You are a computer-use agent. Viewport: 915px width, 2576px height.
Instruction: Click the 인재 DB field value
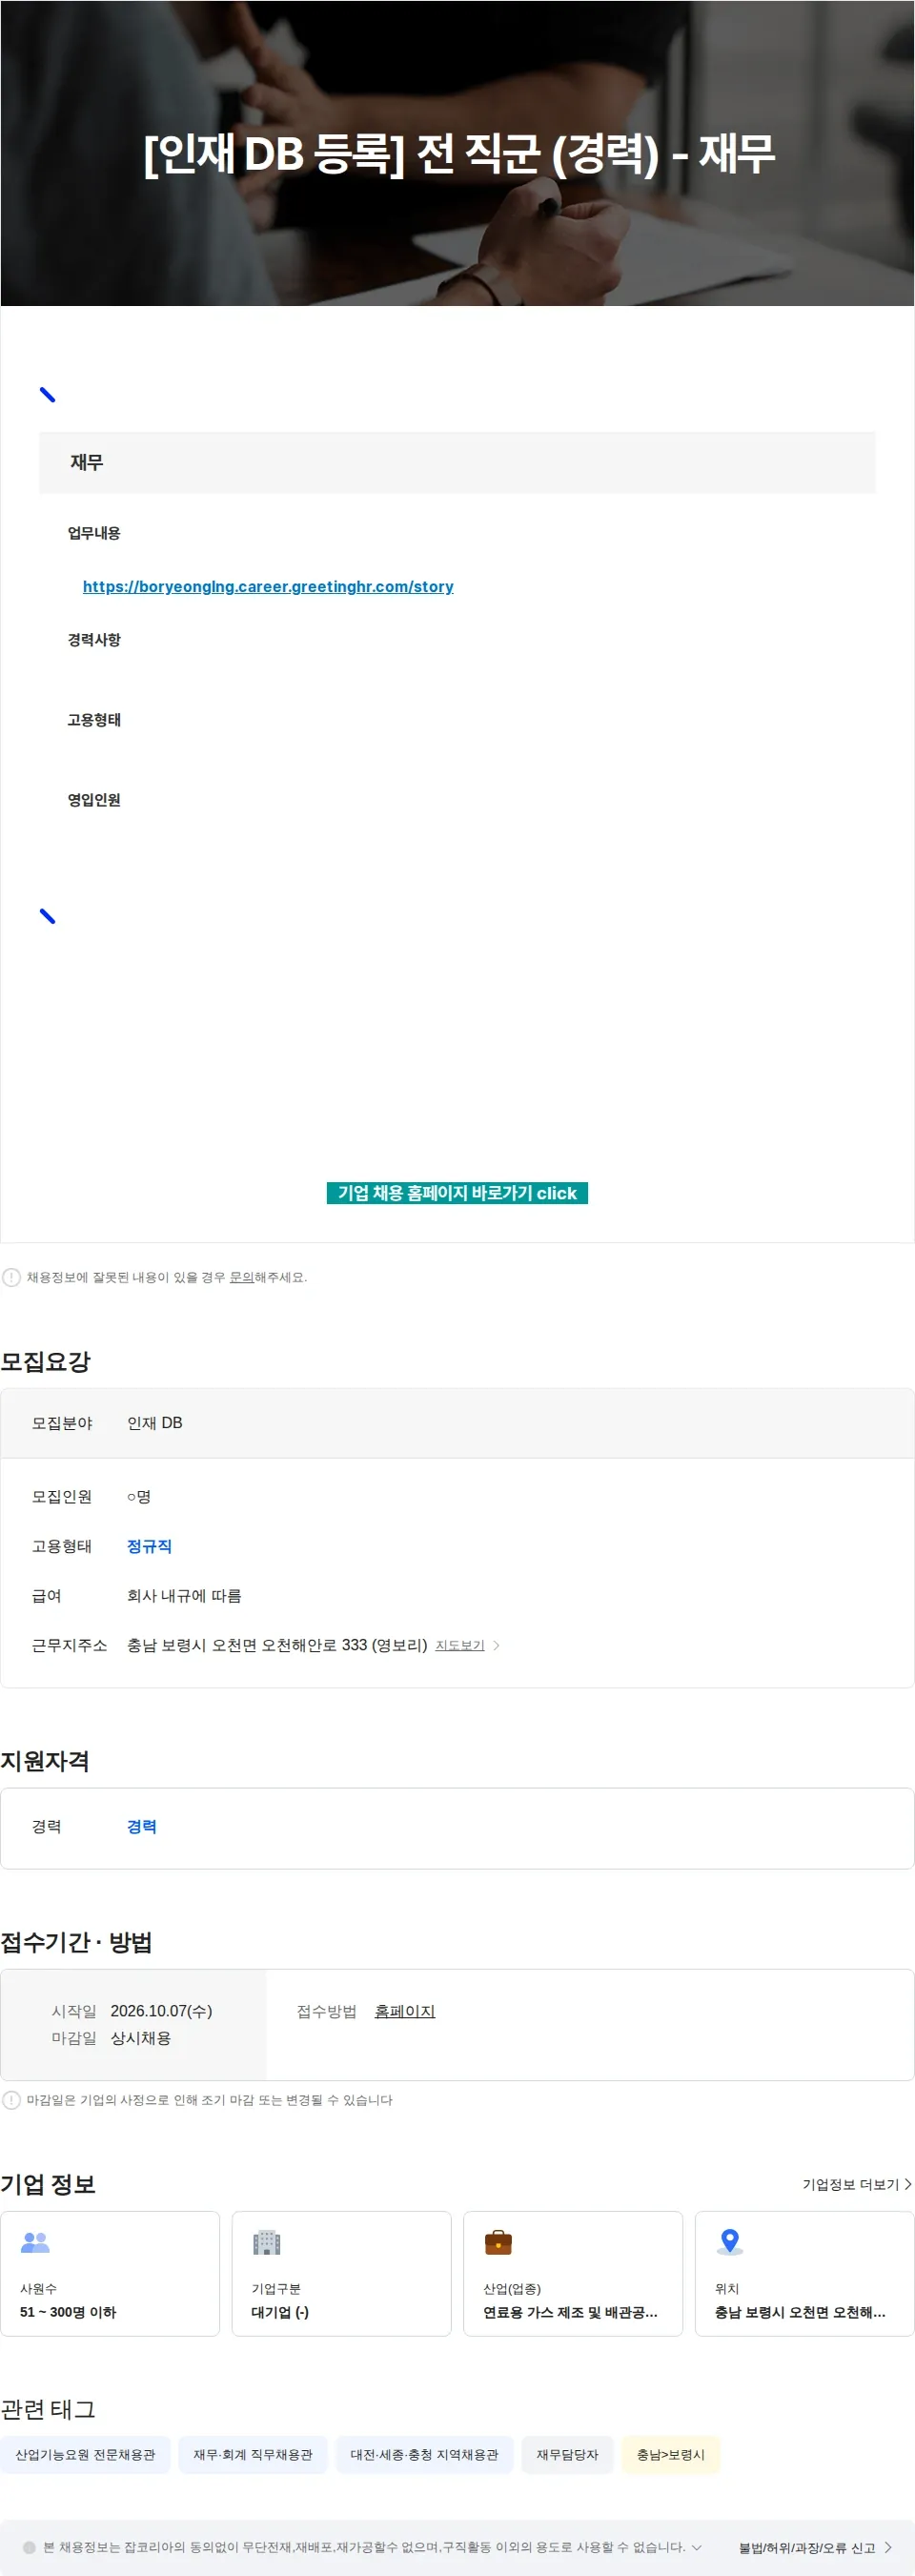click(x=155, y=1423)
